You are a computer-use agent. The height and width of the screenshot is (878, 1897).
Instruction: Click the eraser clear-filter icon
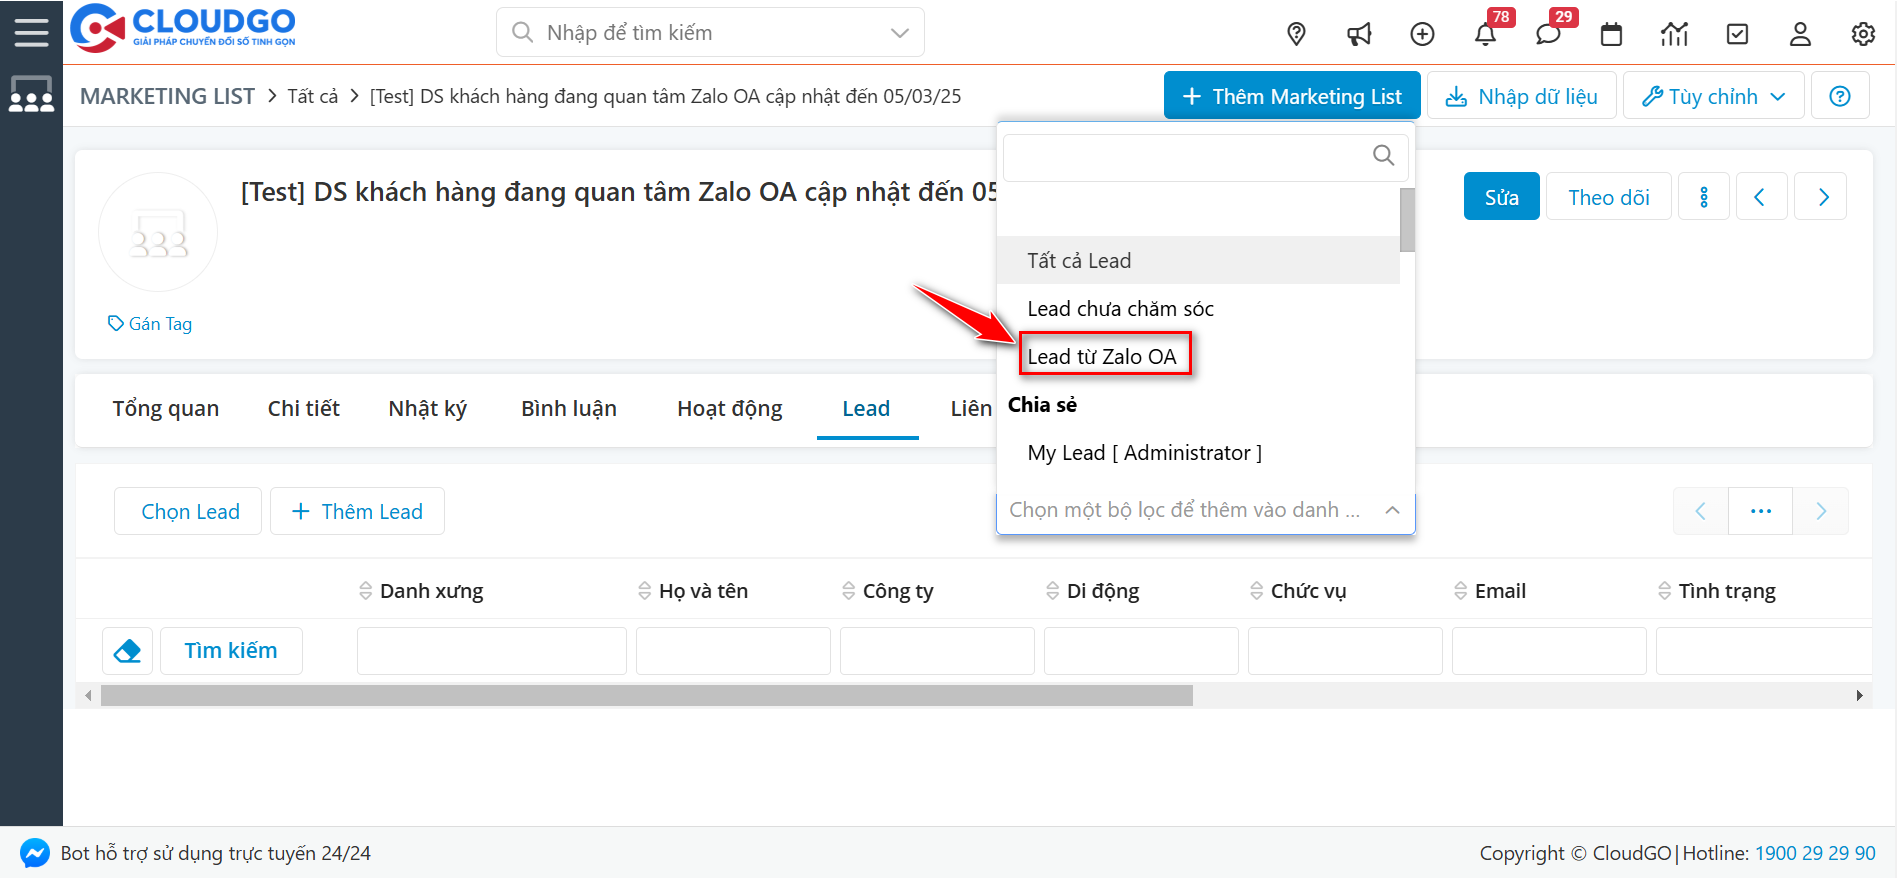pos(127,651)
